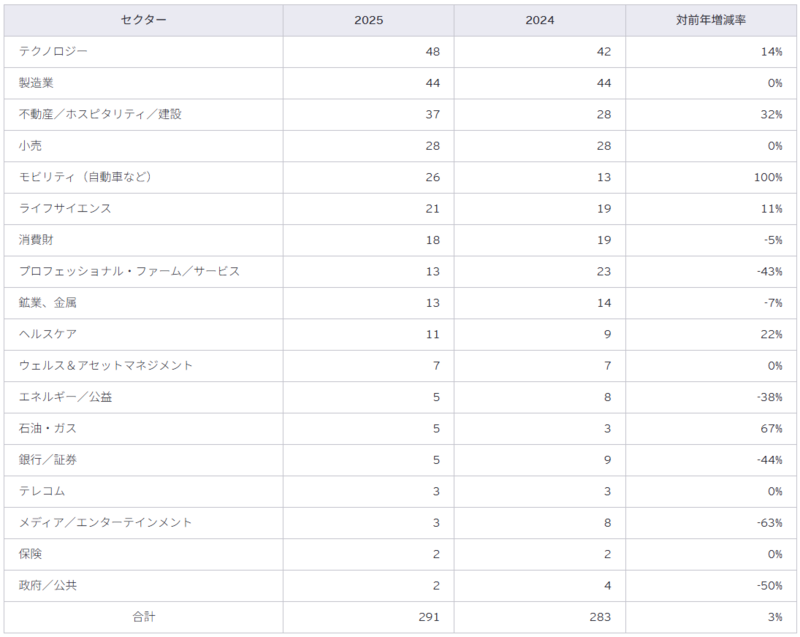The height and width of the screenshot is (637, 800).
Task: Select the 合計 total row label
Action: (x=143, y=617)
